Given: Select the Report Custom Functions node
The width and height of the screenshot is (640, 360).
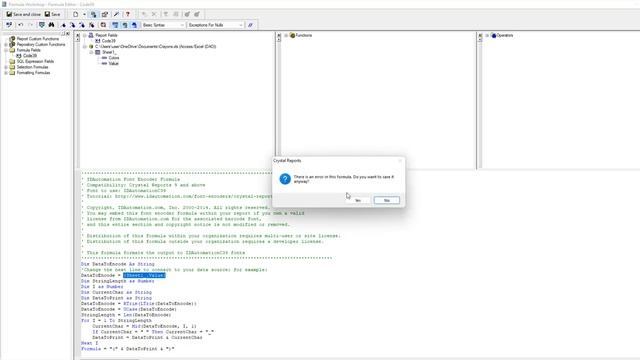Looking at the screenshot, I should click(x=38, y=39).
